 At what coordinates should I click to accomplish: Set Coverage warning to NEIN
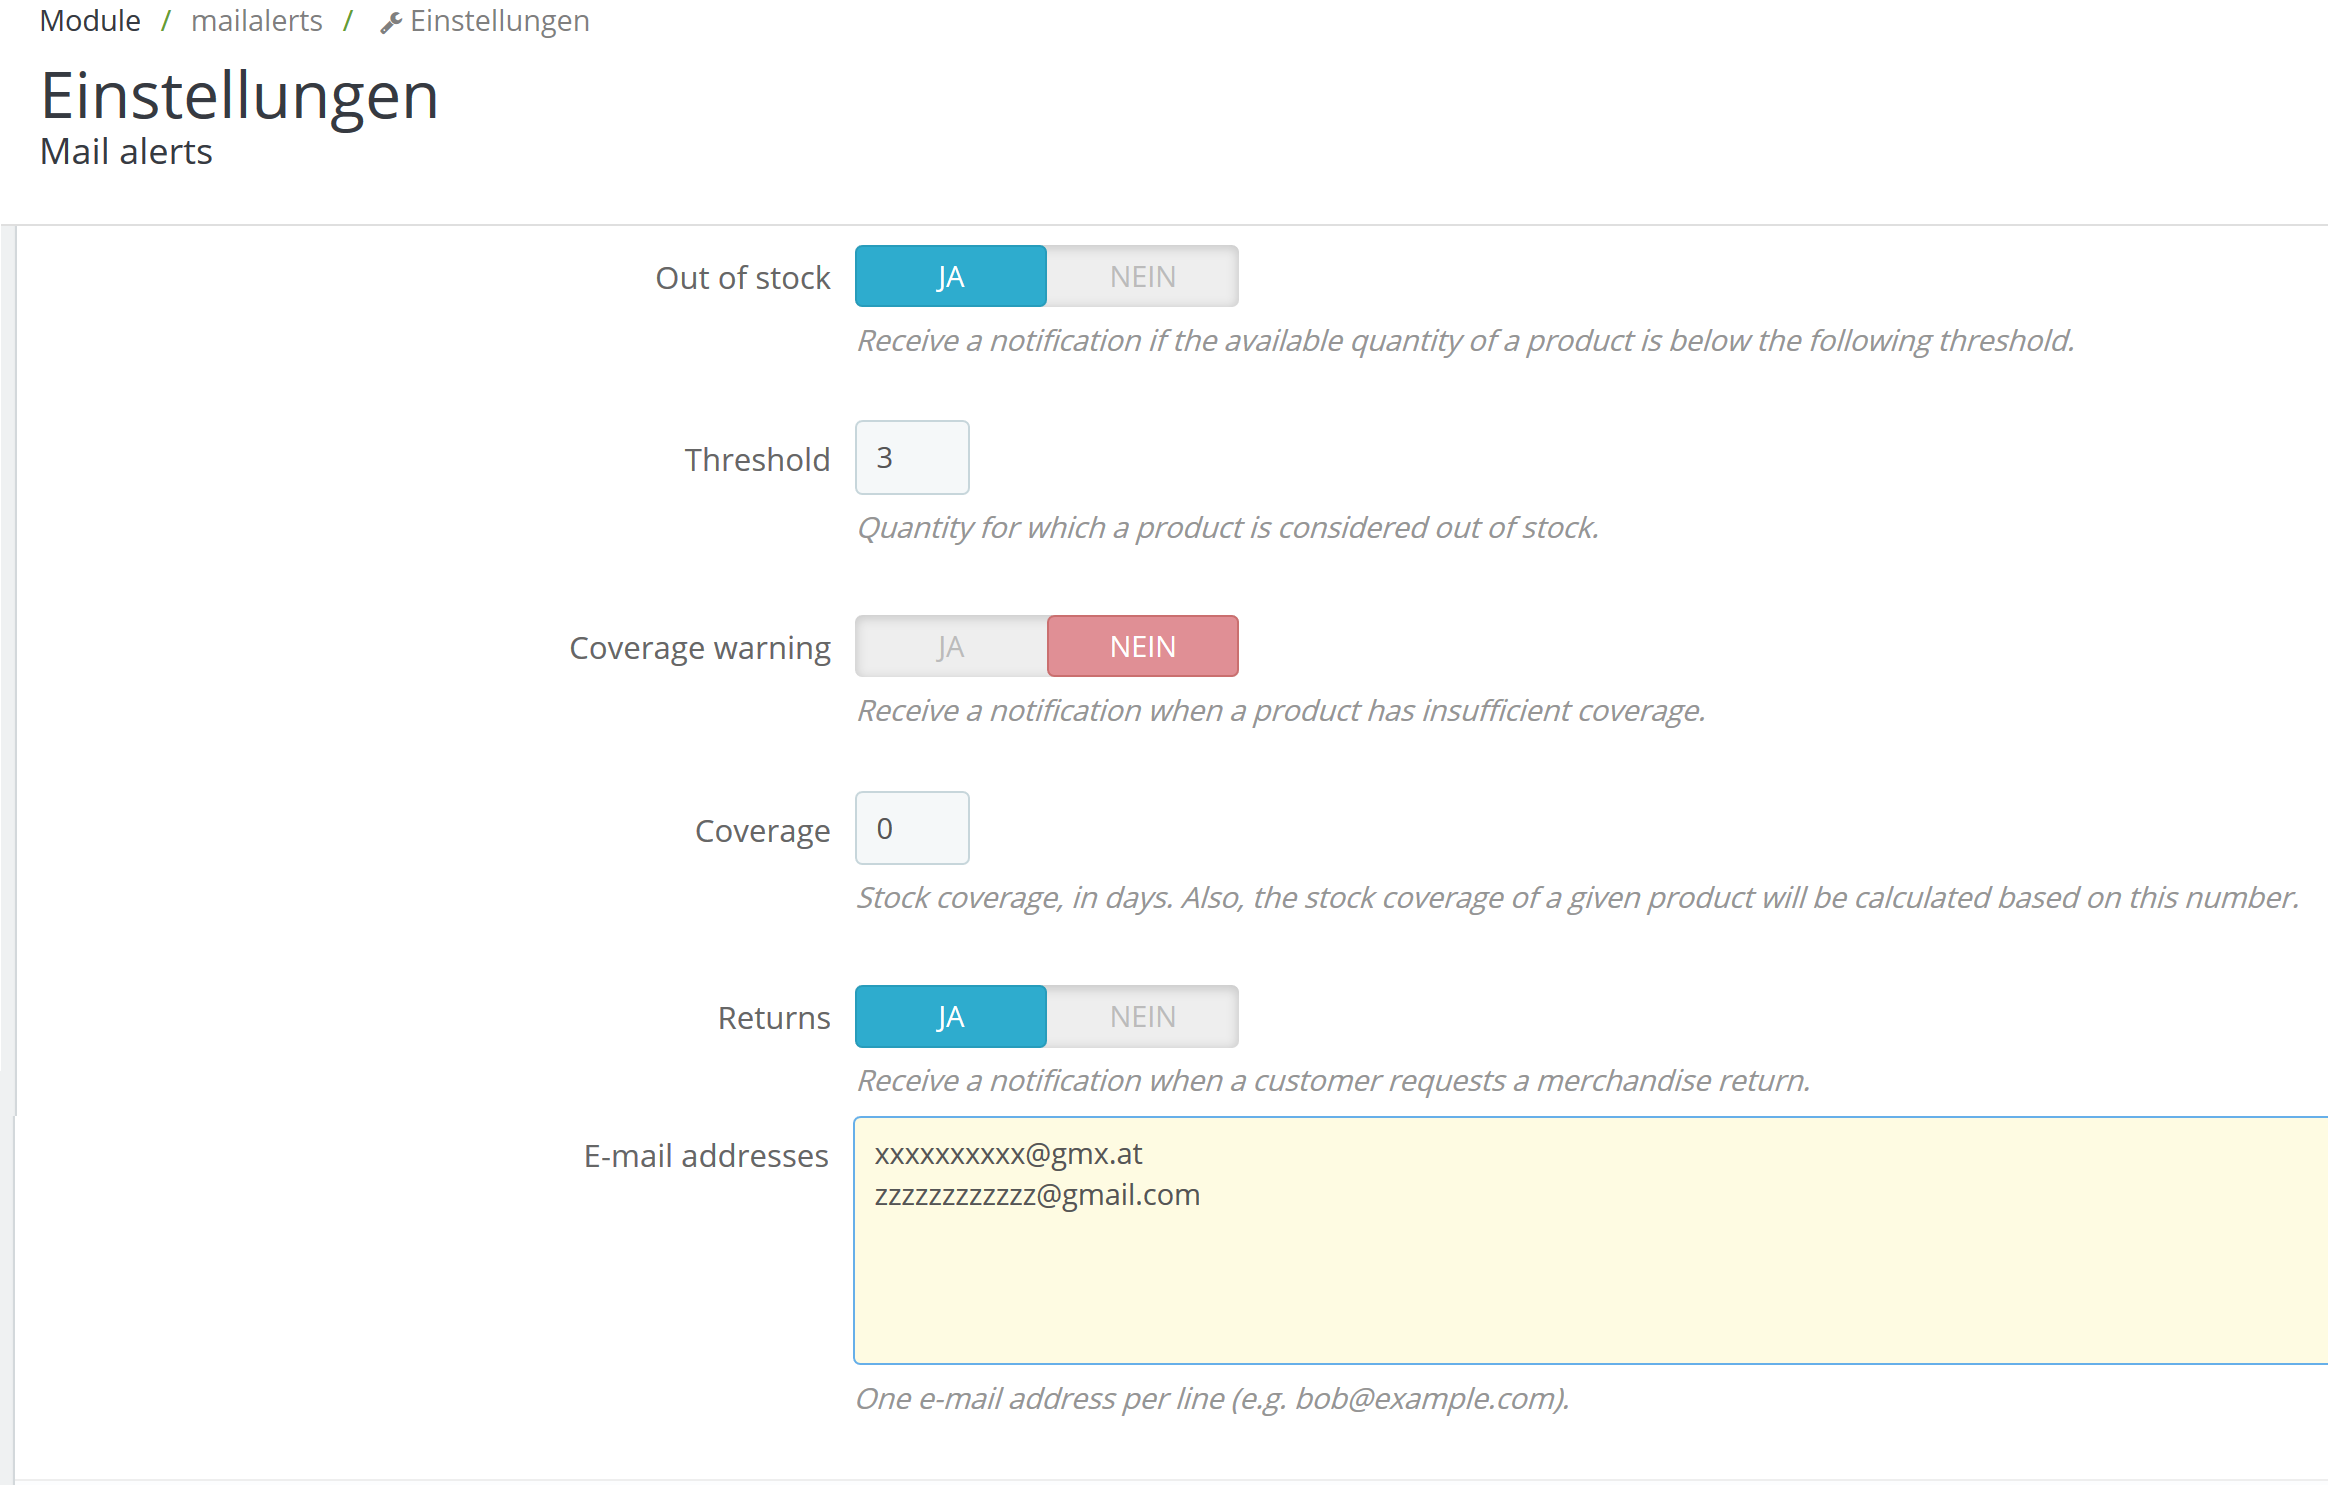click(x=1142, y=647)
